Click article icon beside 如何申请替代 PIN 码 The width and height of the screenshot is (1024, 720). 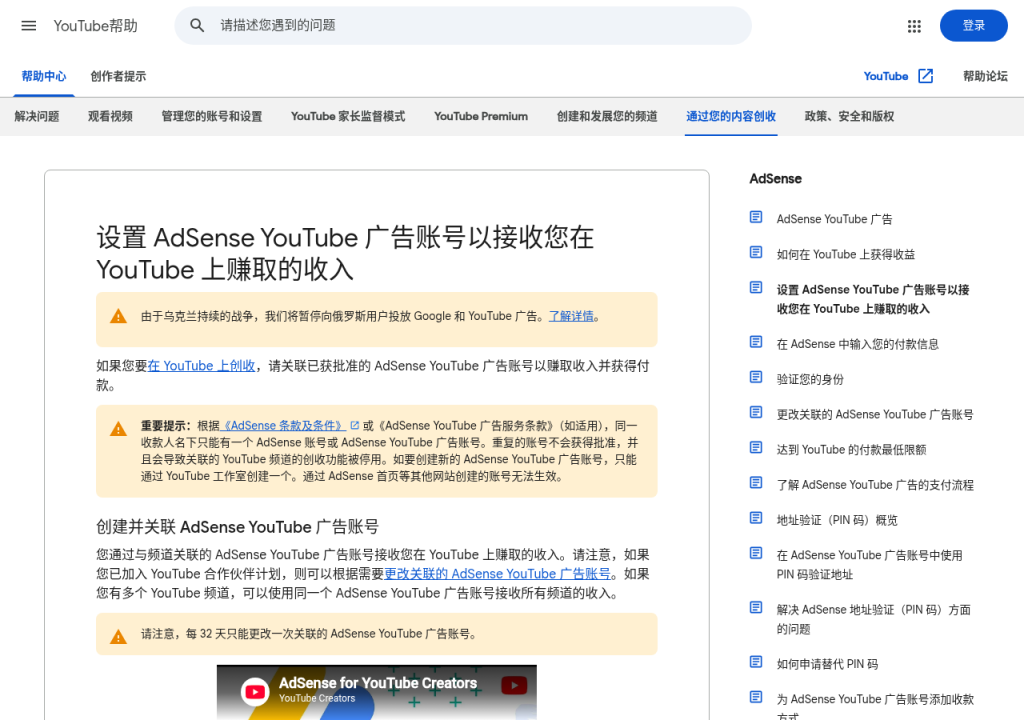point(756,662)
